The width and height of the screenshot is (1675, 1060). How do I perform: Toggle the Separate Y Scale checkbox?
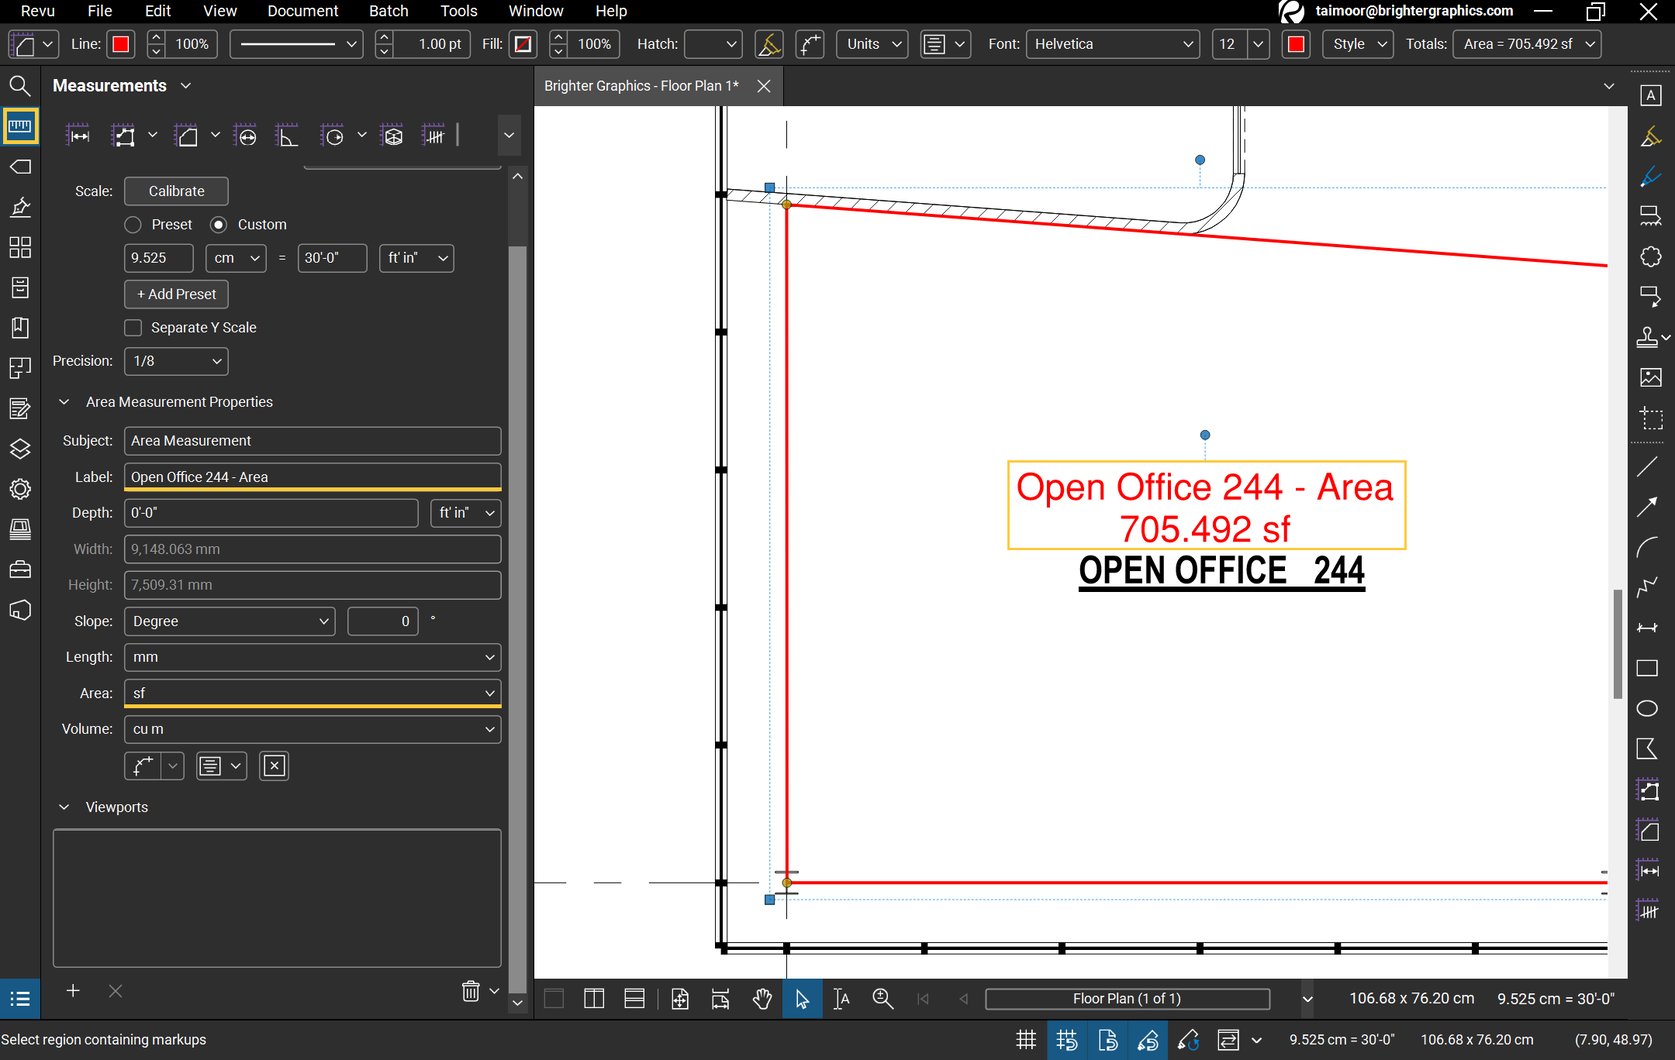[132, 327]
